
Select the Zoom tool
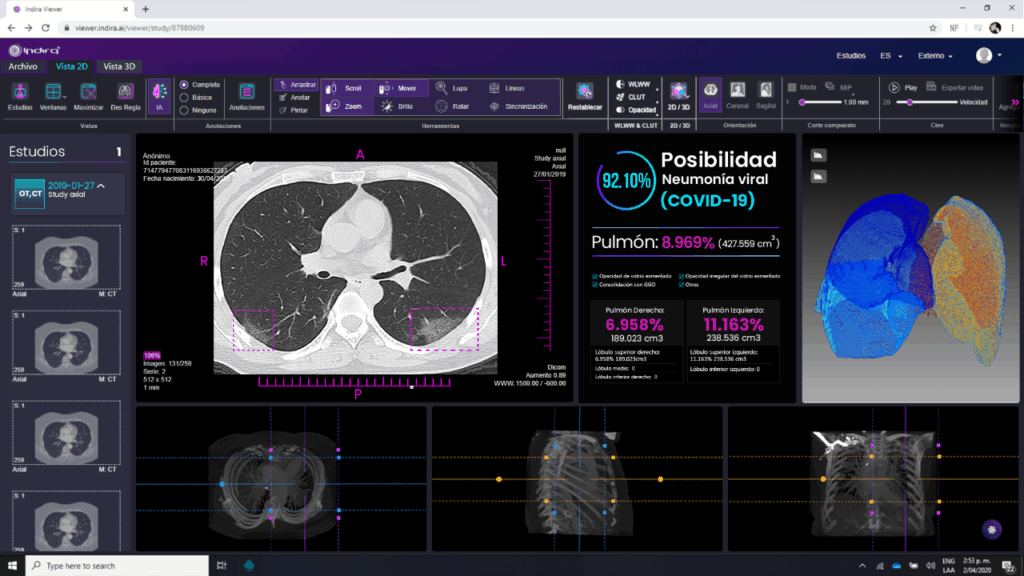(x=345, y=105)
